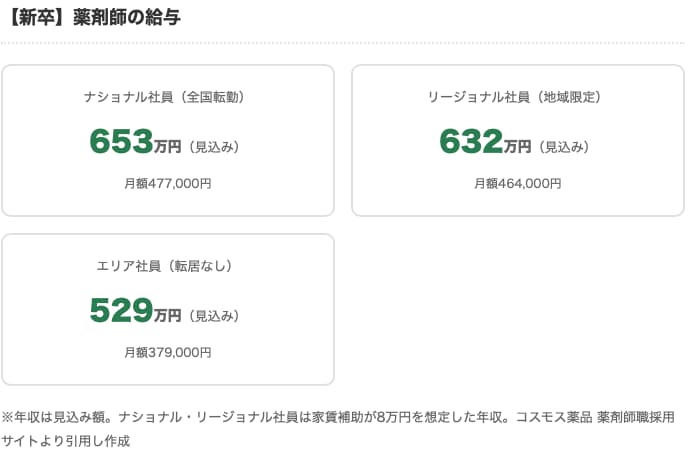Click the 万円 unit beside 632
Viewport: 692px width, 460px height.
518,147
